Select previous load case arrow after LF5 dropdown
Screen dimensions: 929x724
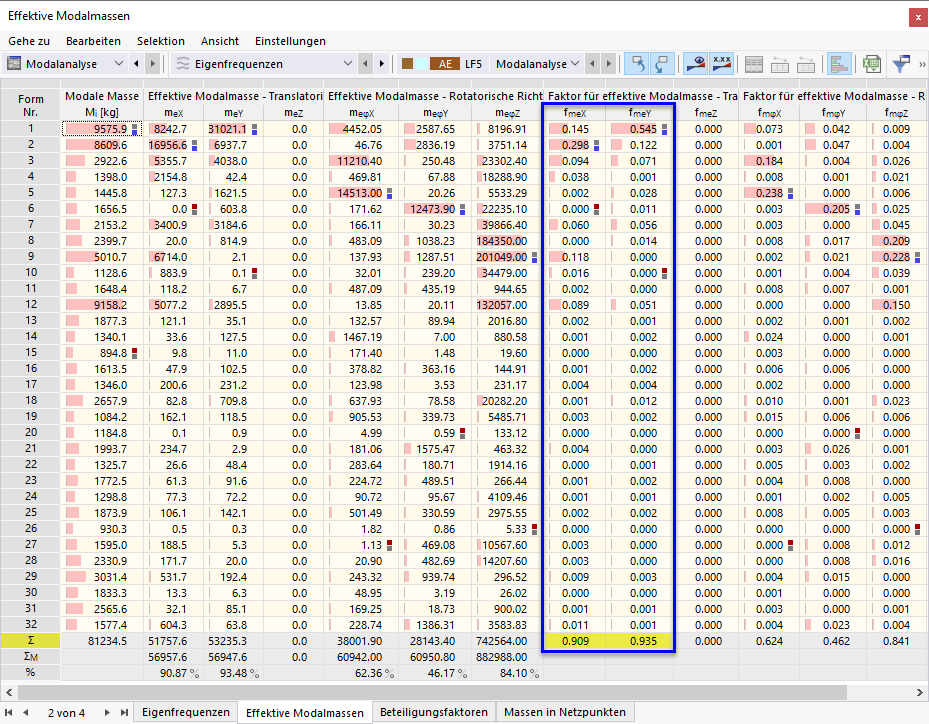point(592,63)
